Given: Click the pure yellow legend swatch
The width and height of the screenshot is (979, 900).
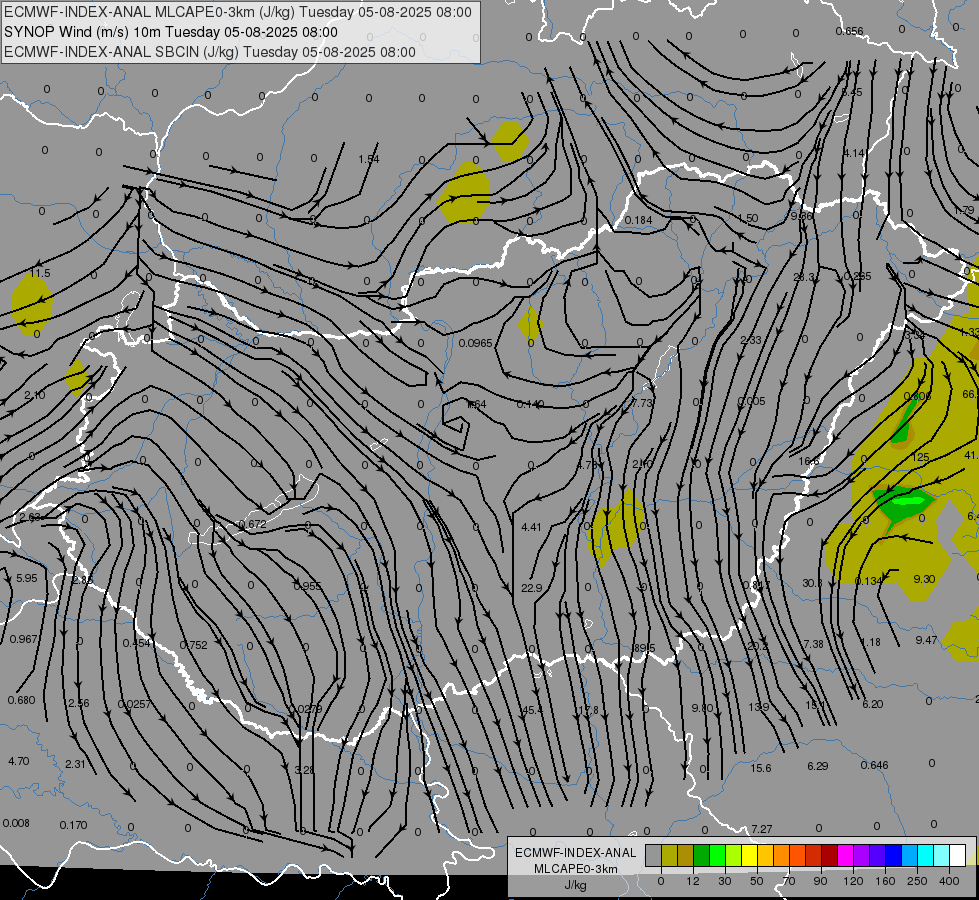Looking at the screenshot, I should click(749, 855).
